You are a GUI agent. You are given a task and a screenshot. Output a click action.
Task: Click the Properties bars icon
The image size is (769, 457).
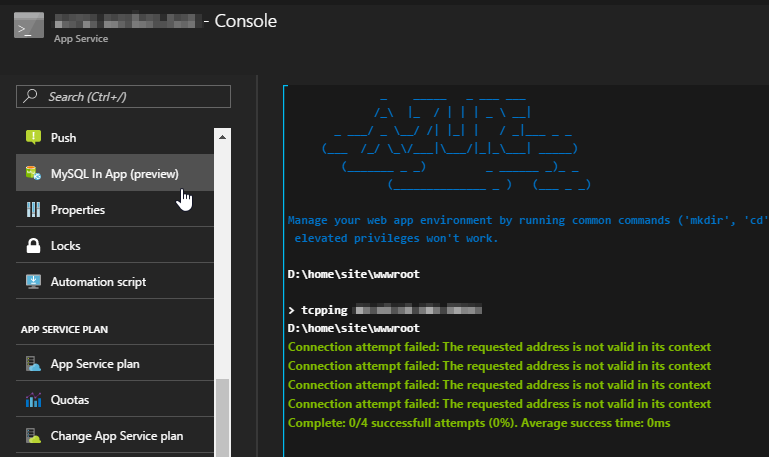[33, 209]
